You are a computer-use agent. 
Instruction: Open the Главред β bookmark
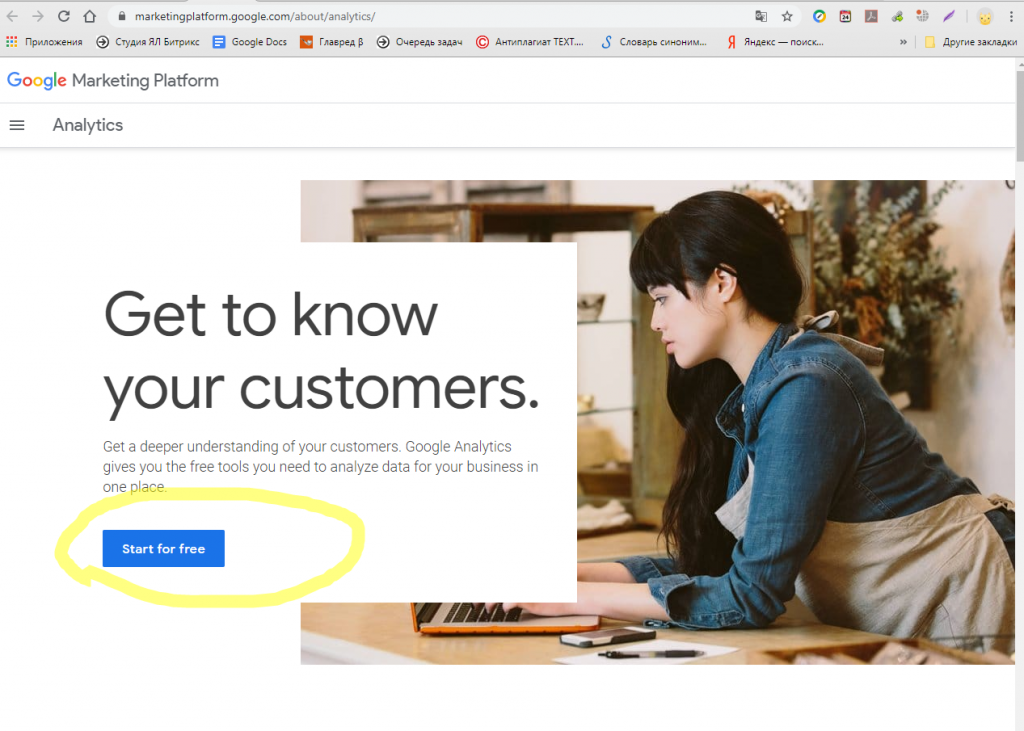pyautogui.click(x=332, y=42)
